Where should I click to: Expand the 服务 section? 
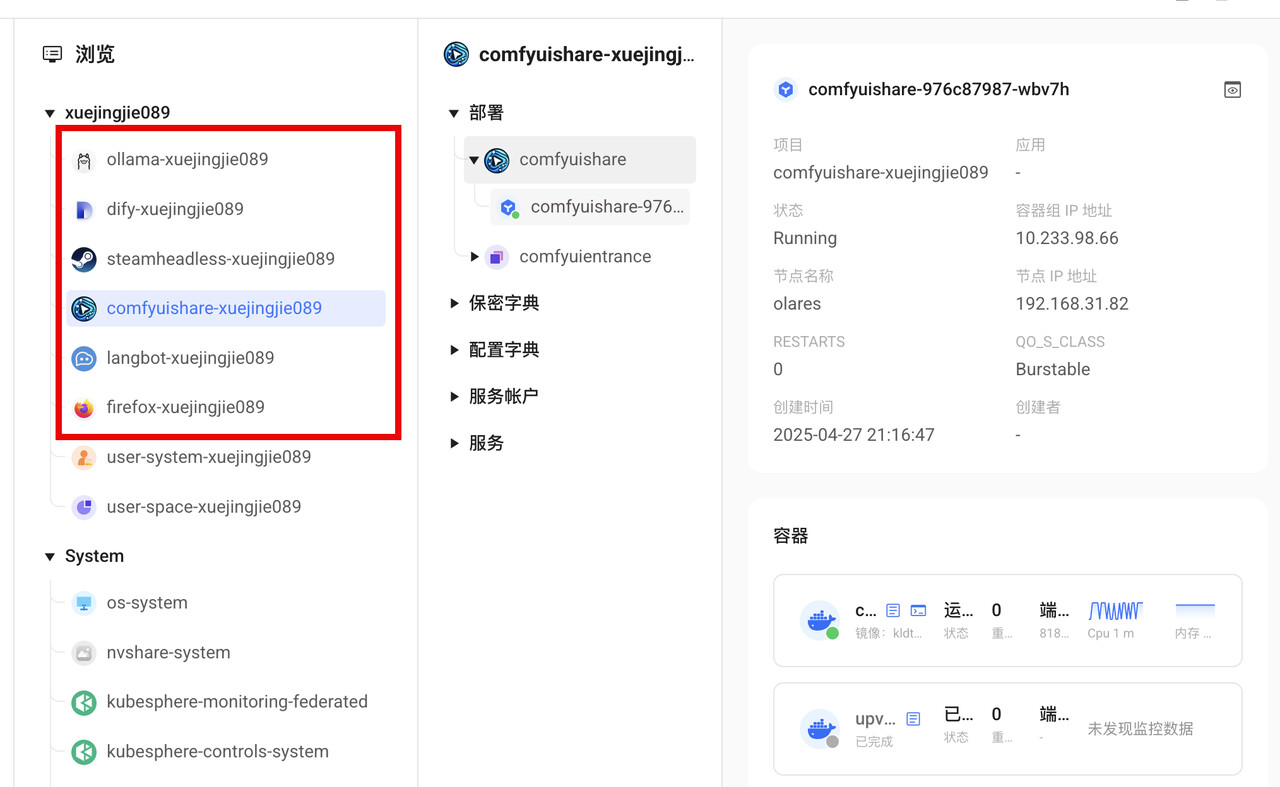[x=454, y=443]
